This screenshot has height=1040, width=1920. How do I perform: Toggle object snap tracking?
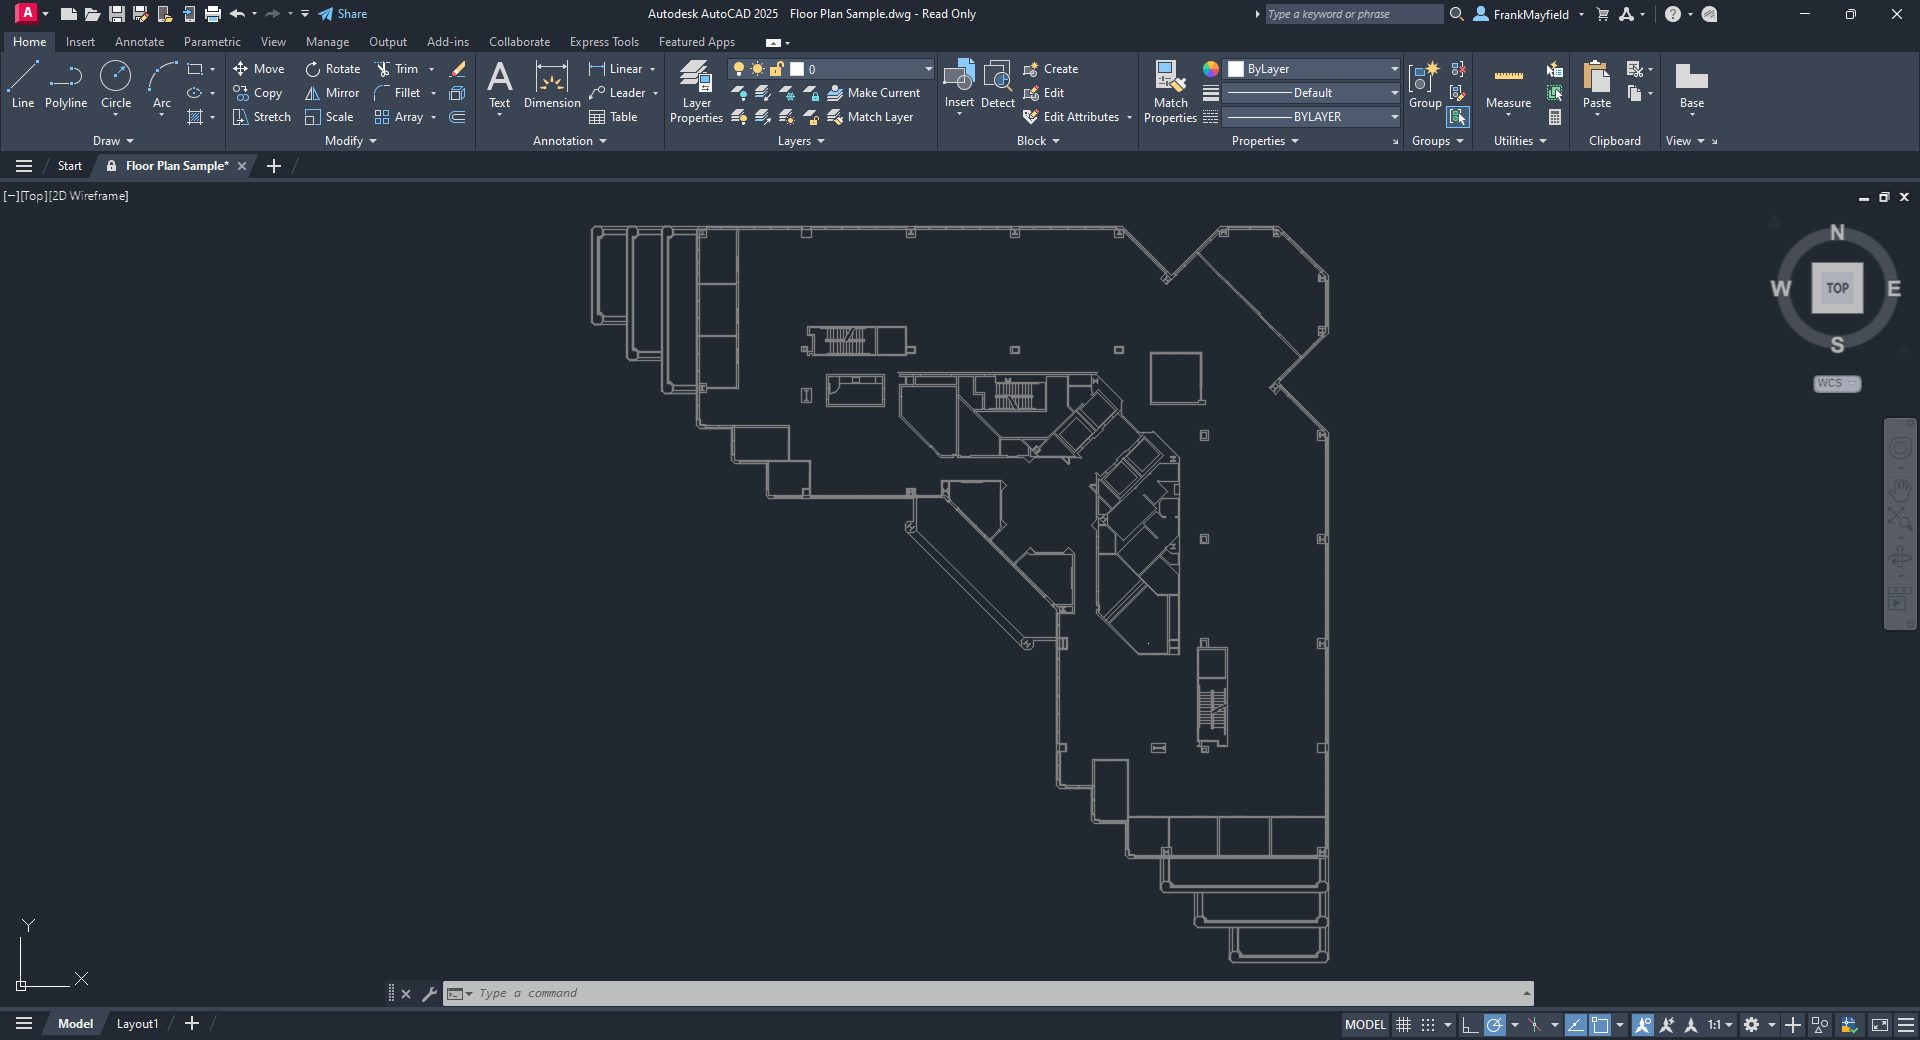coord(1575,1025)
